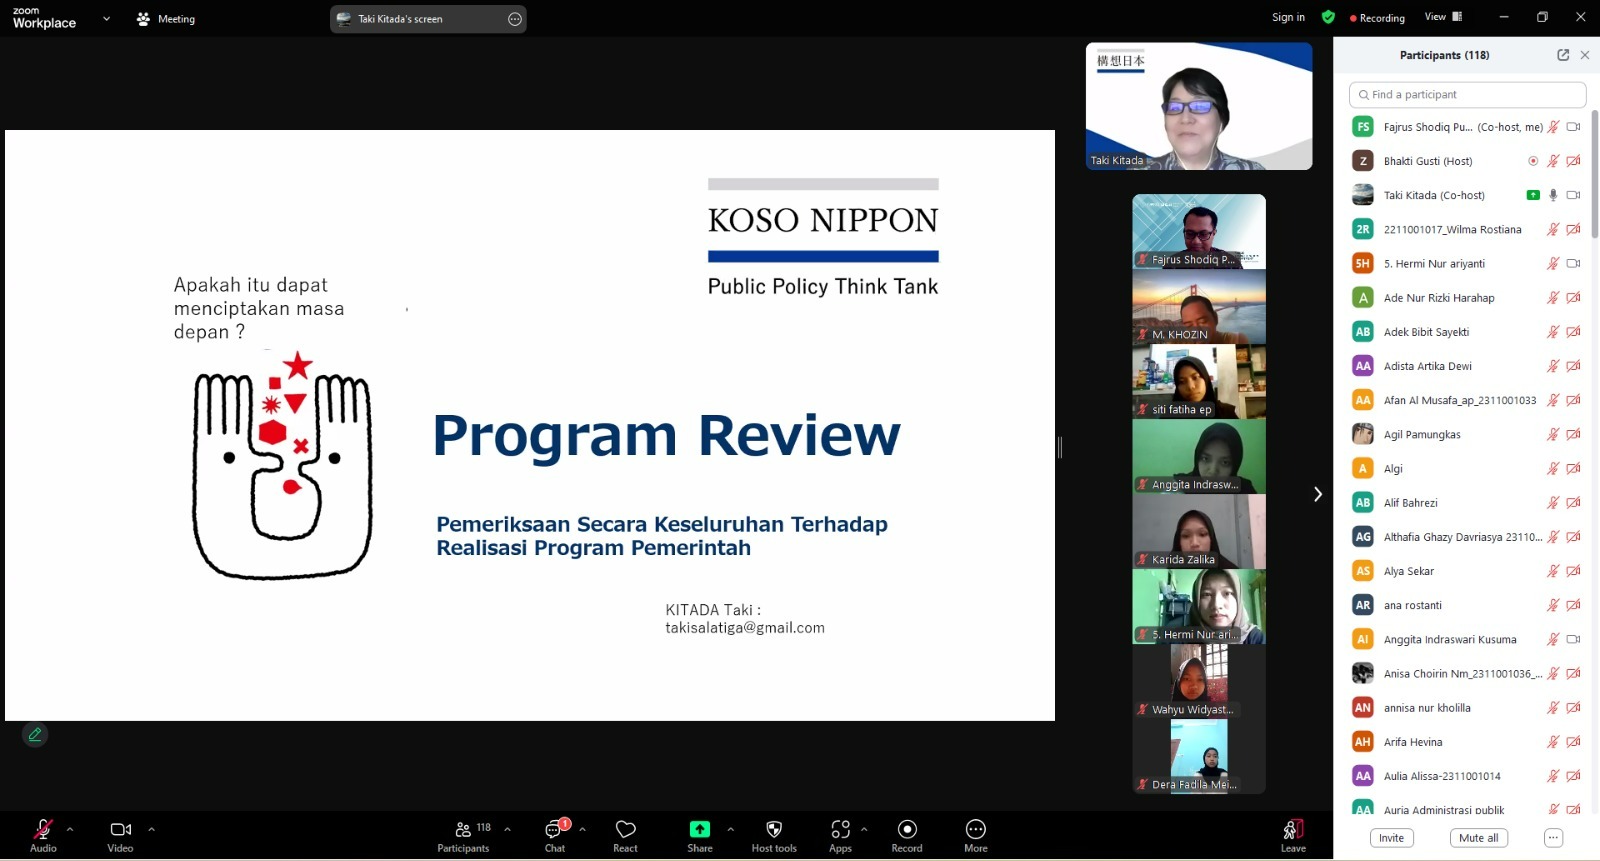Click AS avatar of Alya Sekar

click(x=1363, y=571)
